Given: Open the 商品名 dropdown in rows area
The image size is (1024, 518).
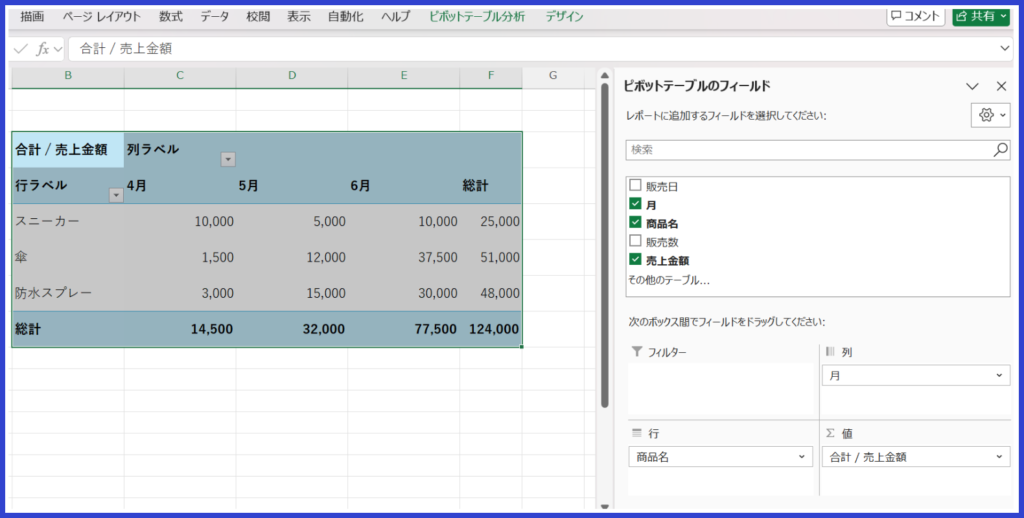Looking at the screenshot, I should (x=801, y=457).
